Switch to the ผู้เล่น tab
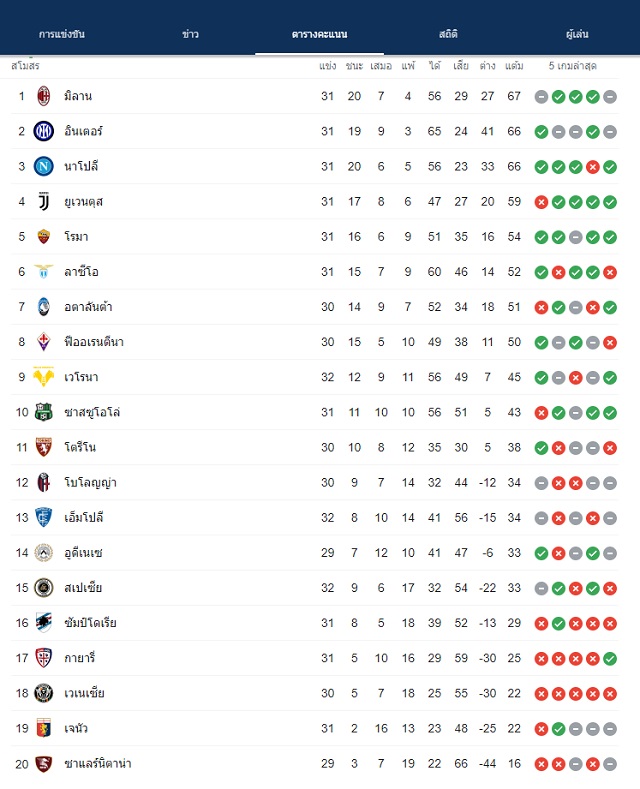The image size is (640, 789). tap(577, 34)
